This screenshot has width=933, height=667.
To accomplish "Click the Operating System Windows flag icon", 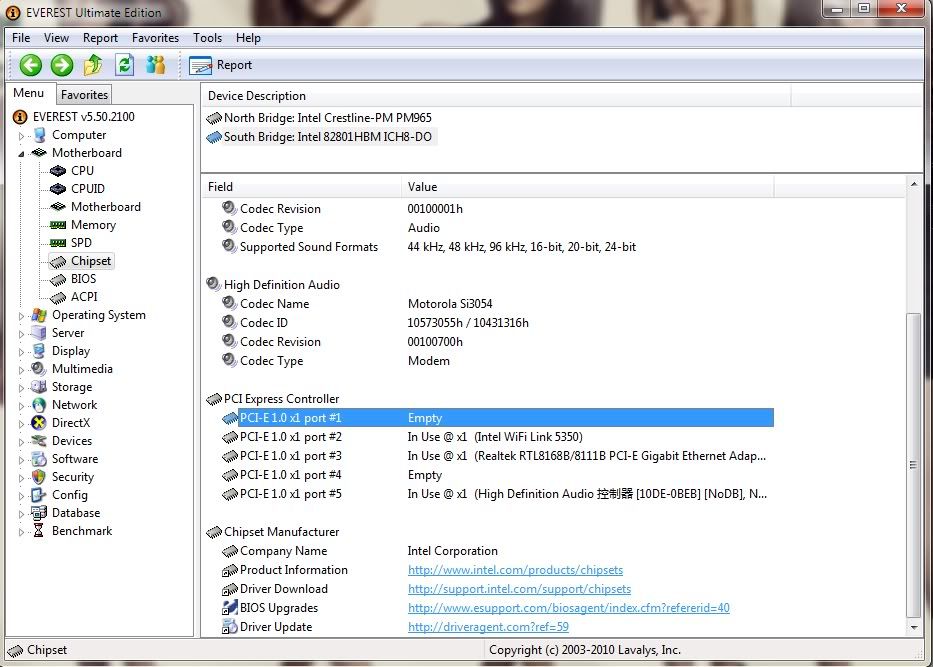I will pyautogui.click(x=39, y=315).
